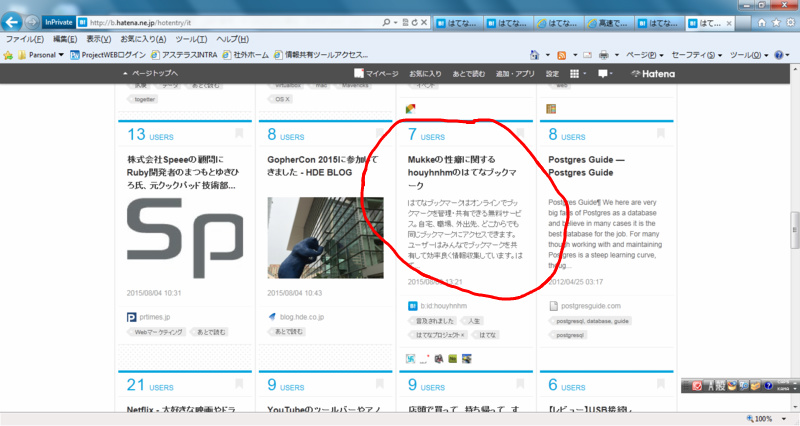
Task: Open the GopherCon blue bear thumbnail image
Action: 326,238
